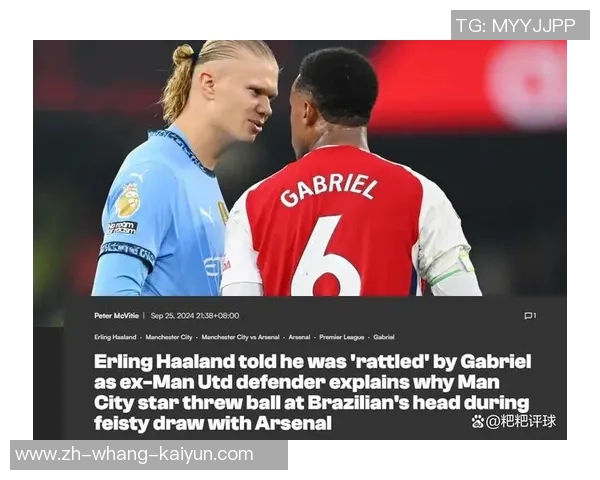600x480 pixels.
Task: Open the Erling Haaland tag
Action: pyautogui.click(x=115, y=337)
